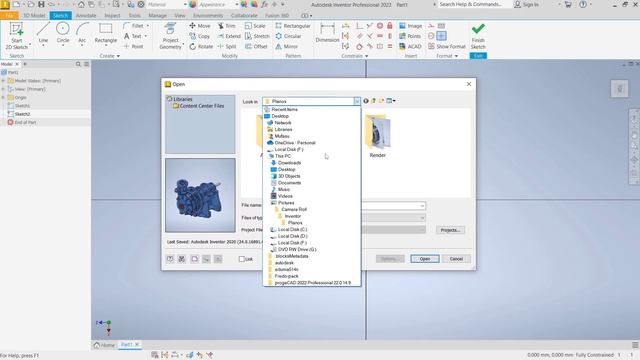Image resolution: width=640 pixels, height=360 pixels.
Task: Activate the Trim tool
Action: (x=227, y=26)
